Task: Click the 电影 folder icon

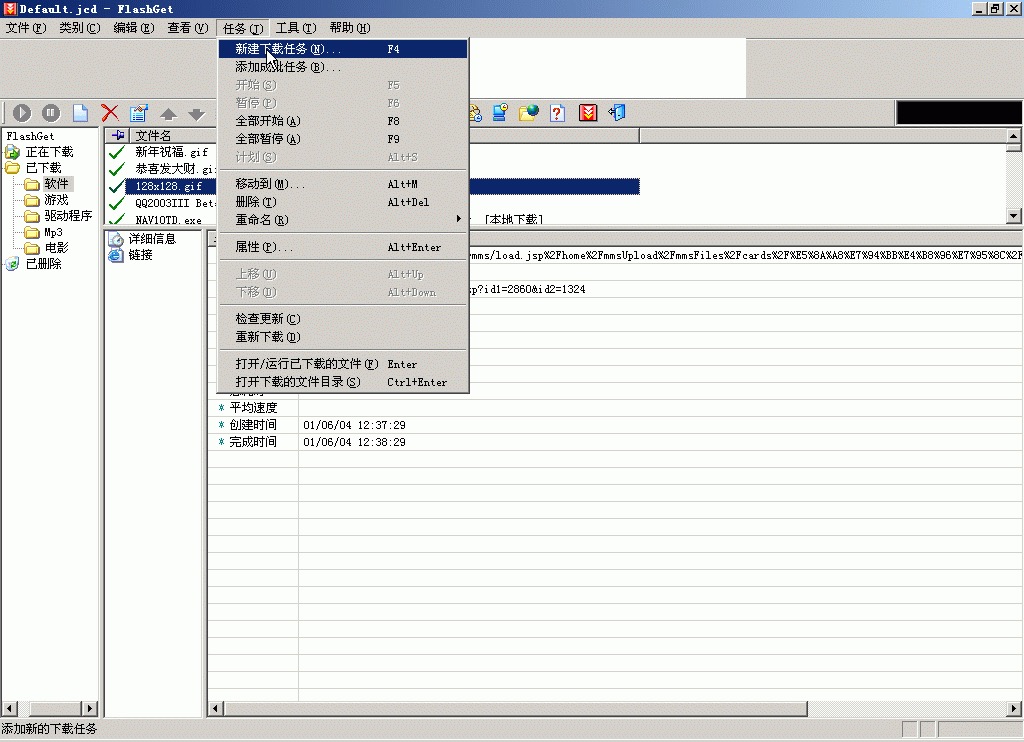Action: pyautogui.click(x=32, y=248)
